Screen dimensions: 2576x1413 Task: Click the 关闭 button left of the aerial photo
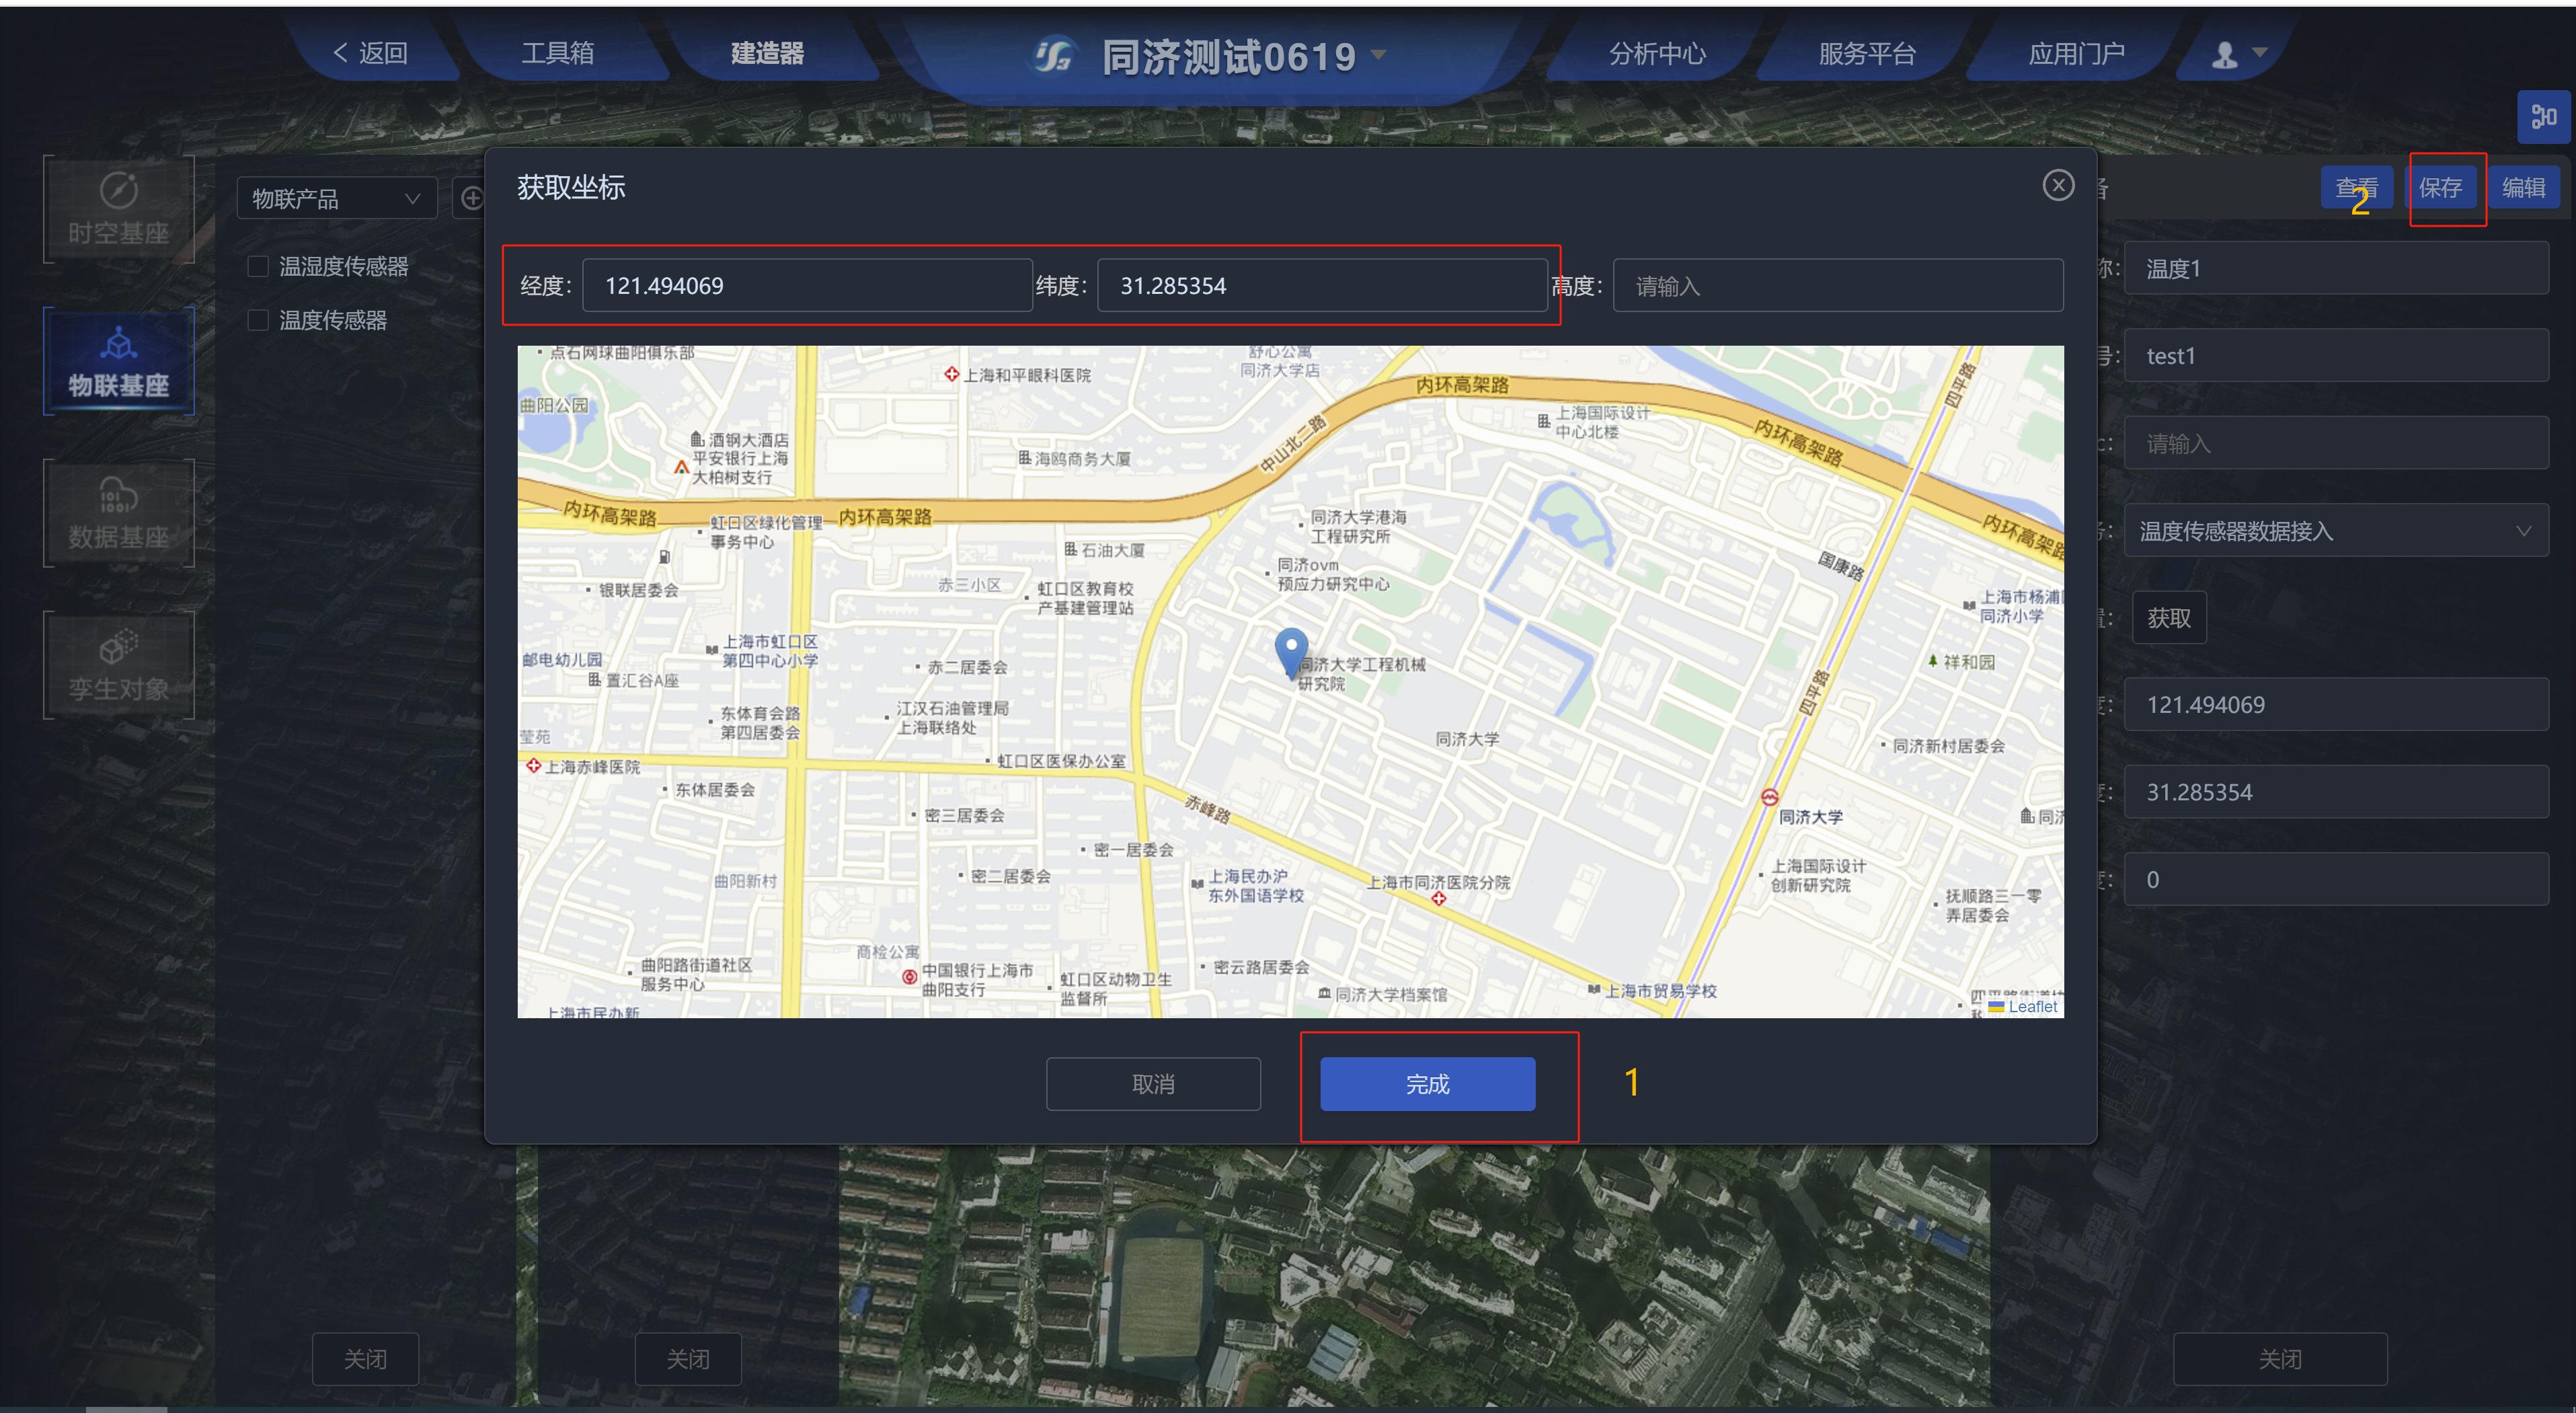pyautogui.click(x=688, y=1358)
